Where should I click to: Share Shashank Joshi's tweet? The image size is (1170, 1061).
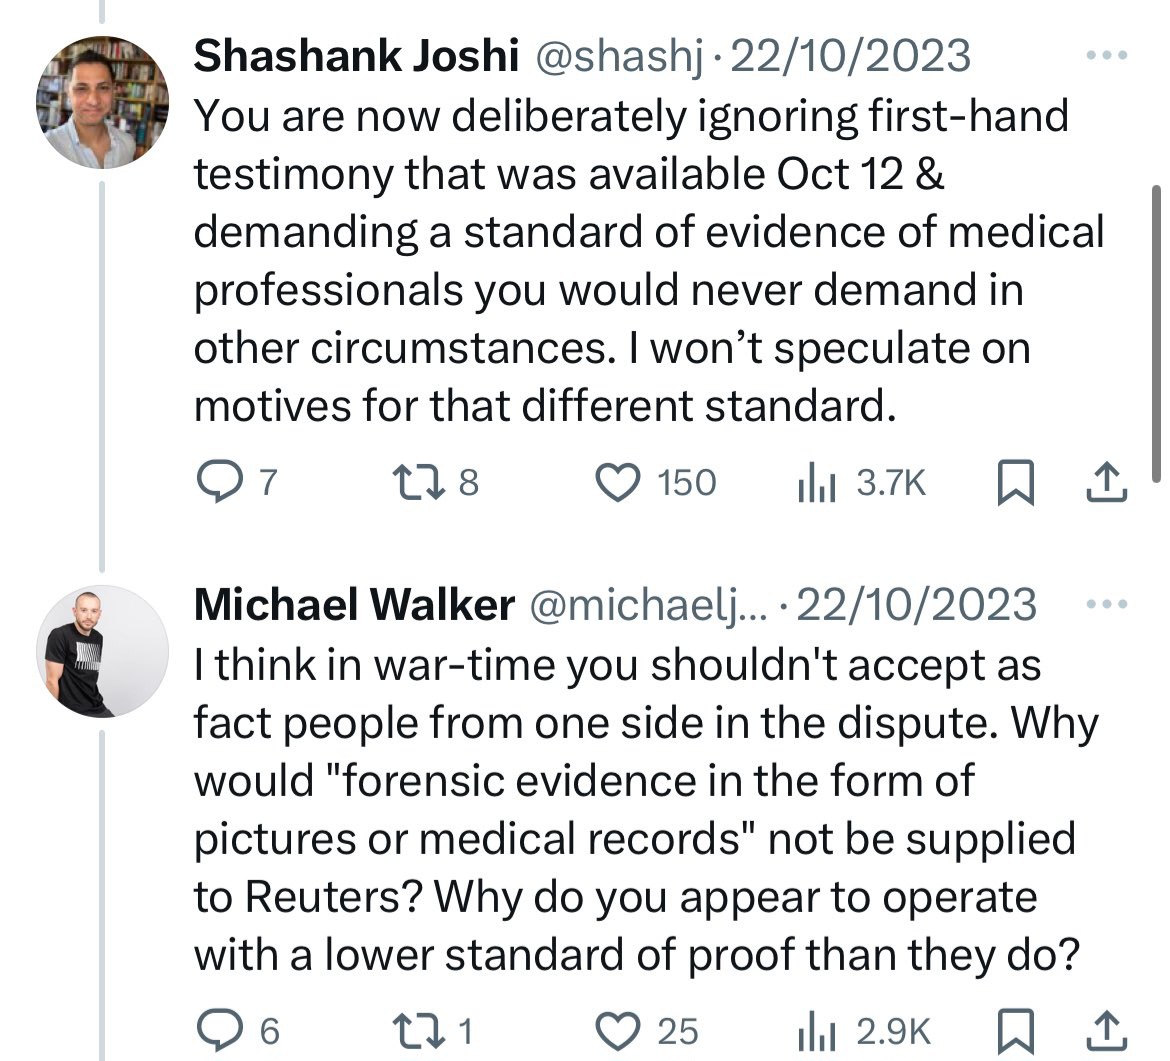pyautogui.click(x=1107, y=483)
